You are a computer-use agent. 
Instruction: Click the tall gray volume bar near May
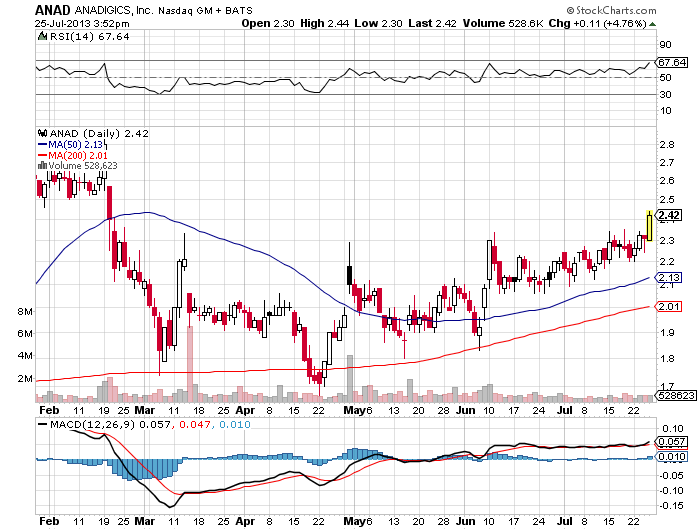(x=350, y=379)
